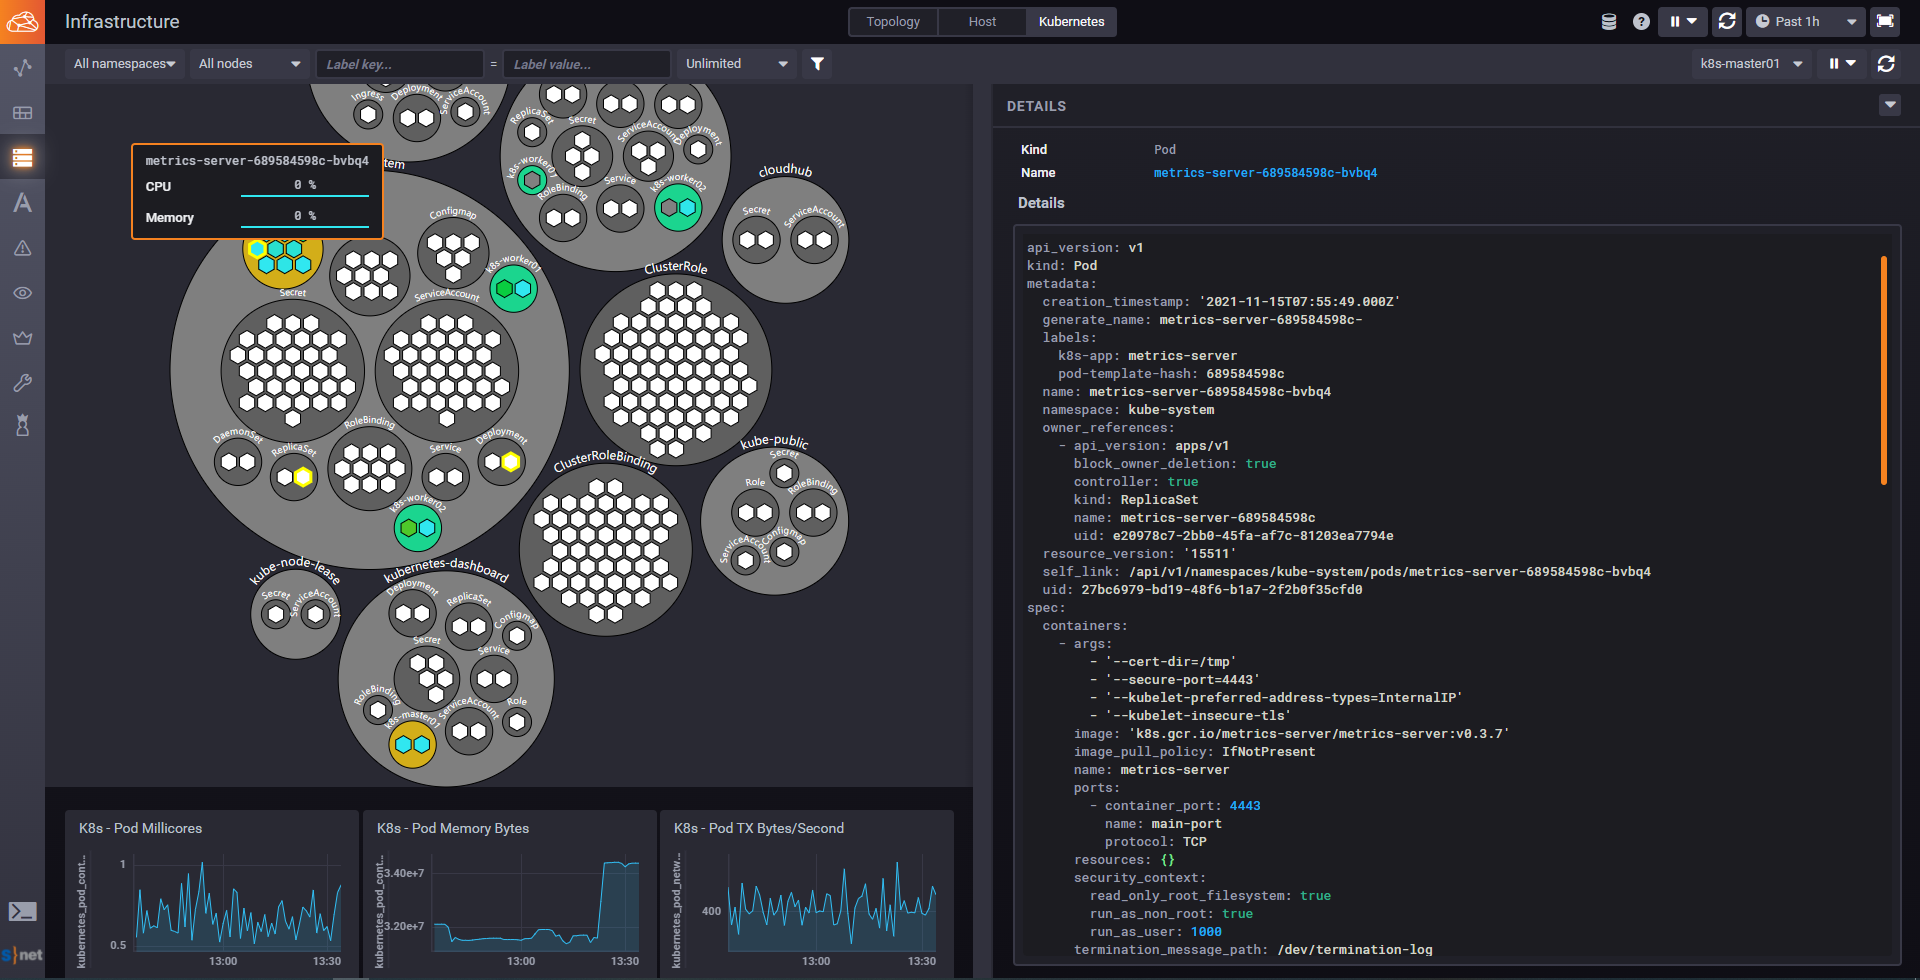
Task: Open the alerts warning-triangle sidebar icon
Action: [x=22, y=248]
